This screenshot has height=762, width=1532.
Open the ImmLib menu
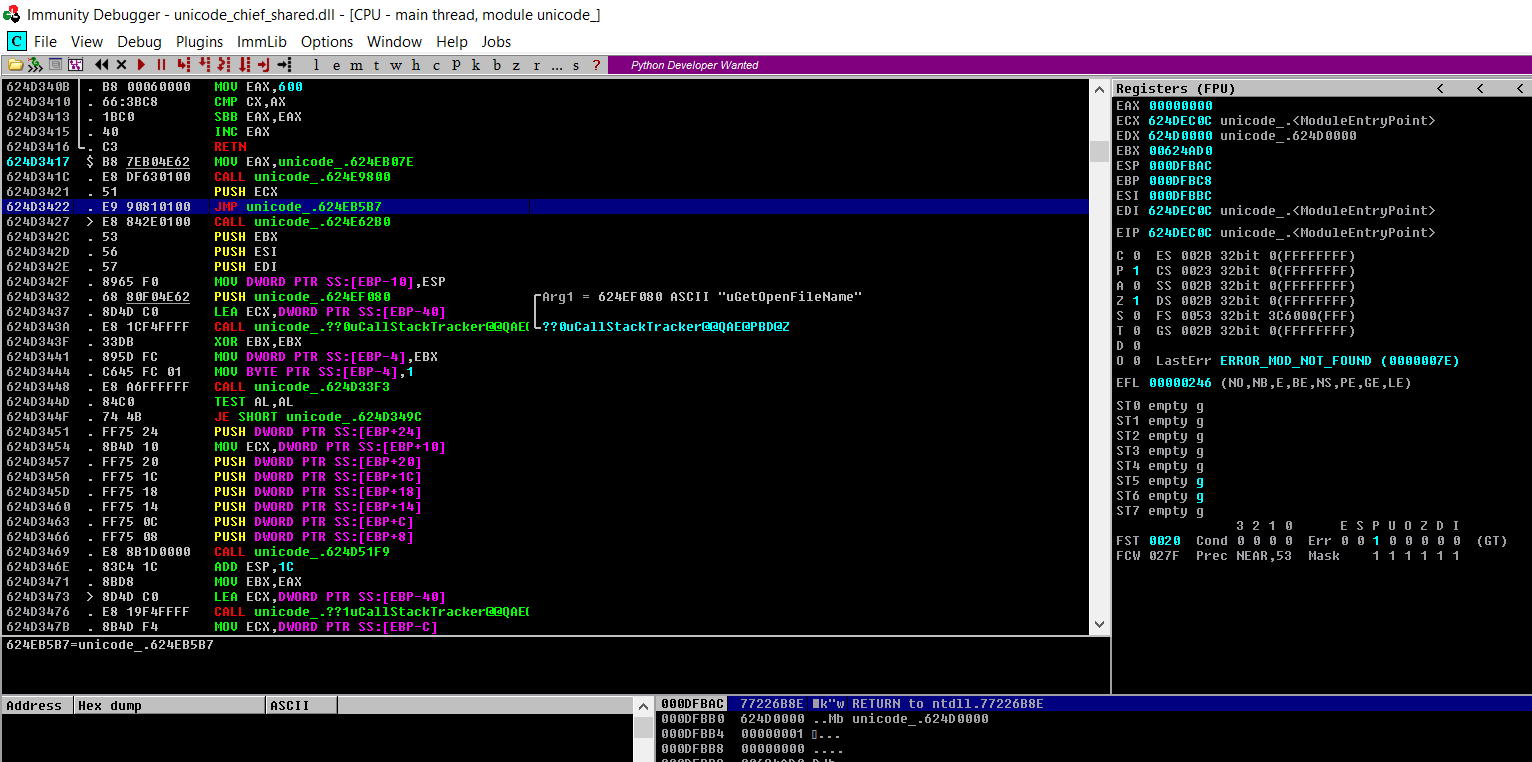click(262, 42)
